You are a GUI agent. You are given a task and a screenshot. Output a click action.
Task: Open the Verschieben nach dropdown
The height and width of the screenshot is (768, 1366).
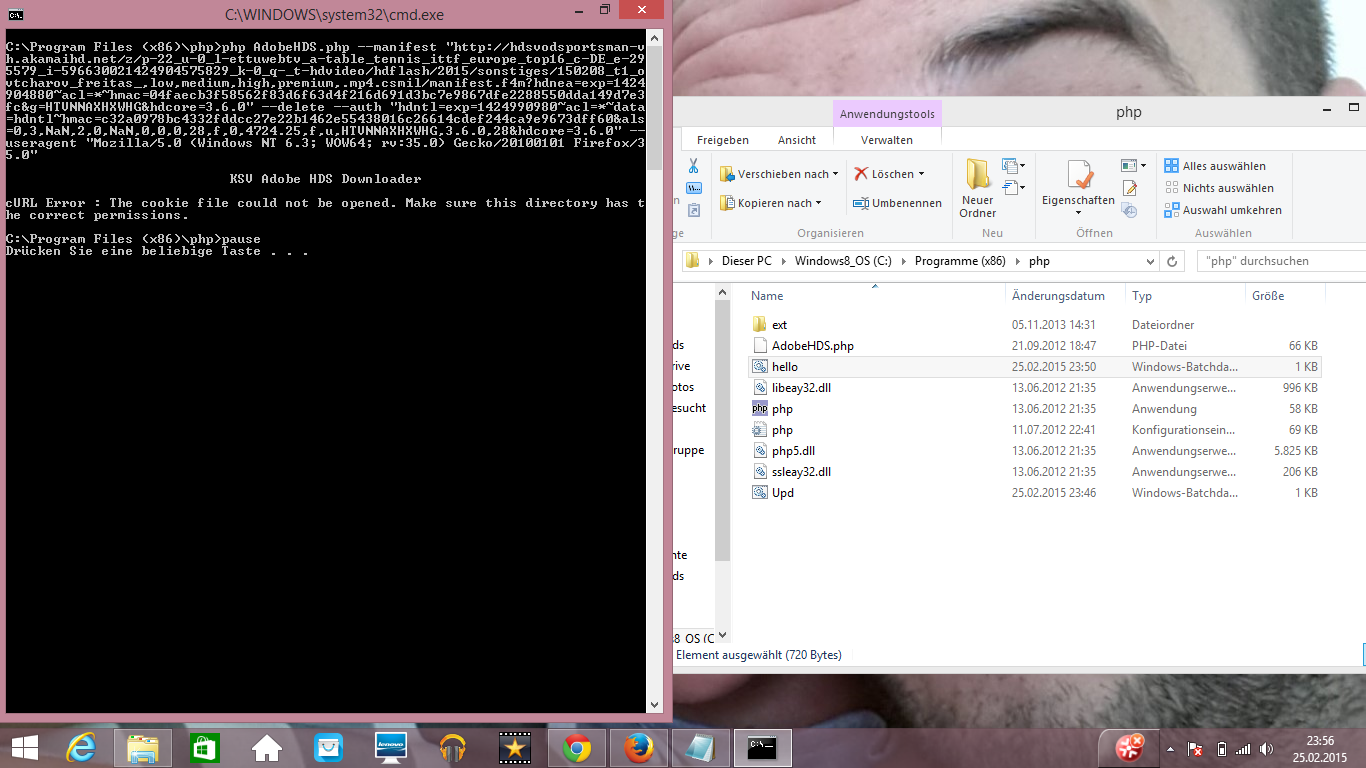pos(780,174)
